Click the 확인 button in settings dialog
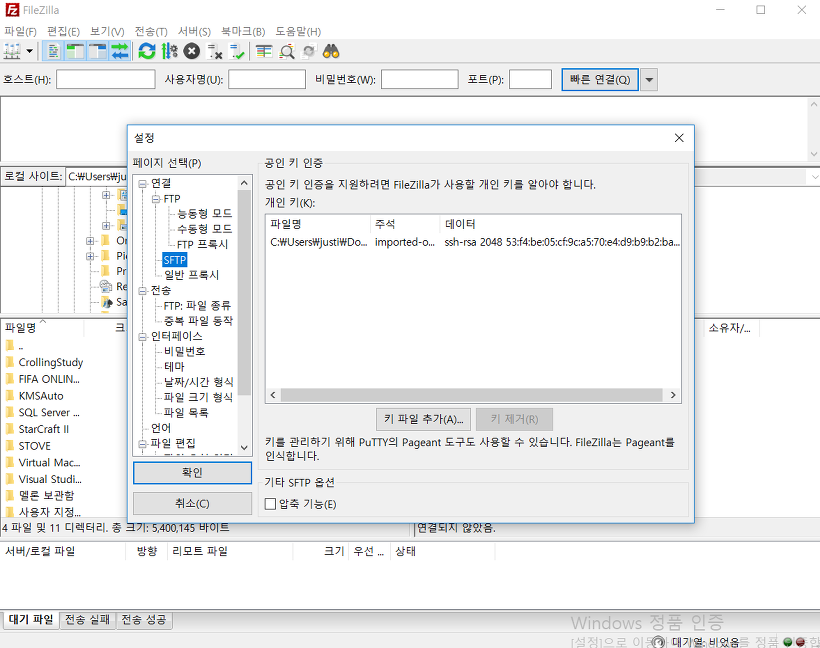The image size is (820, 648). (x=192, y=473)
